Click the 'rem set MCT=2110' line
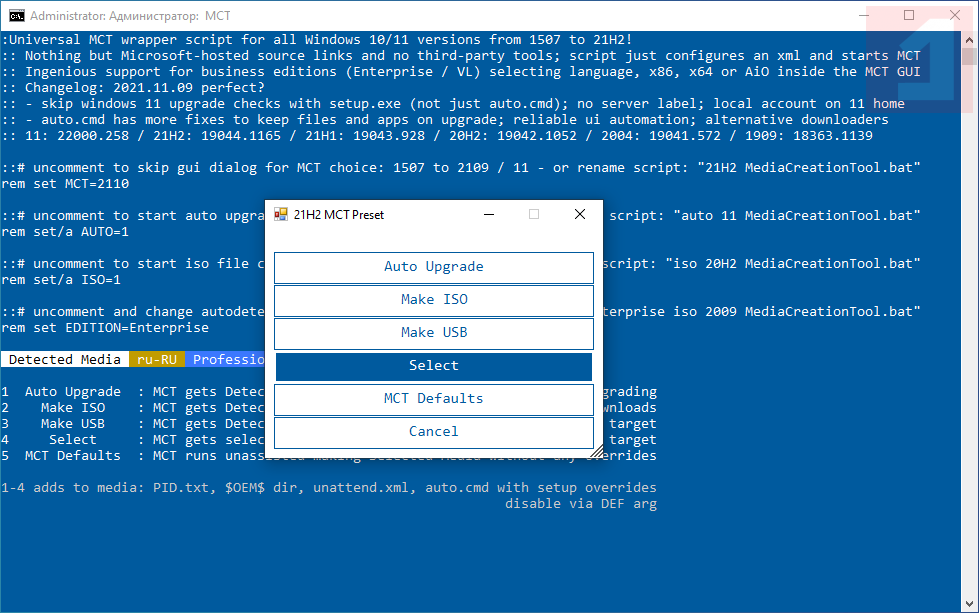The height and width of the screenshot is (613, 979). point(66,184)
